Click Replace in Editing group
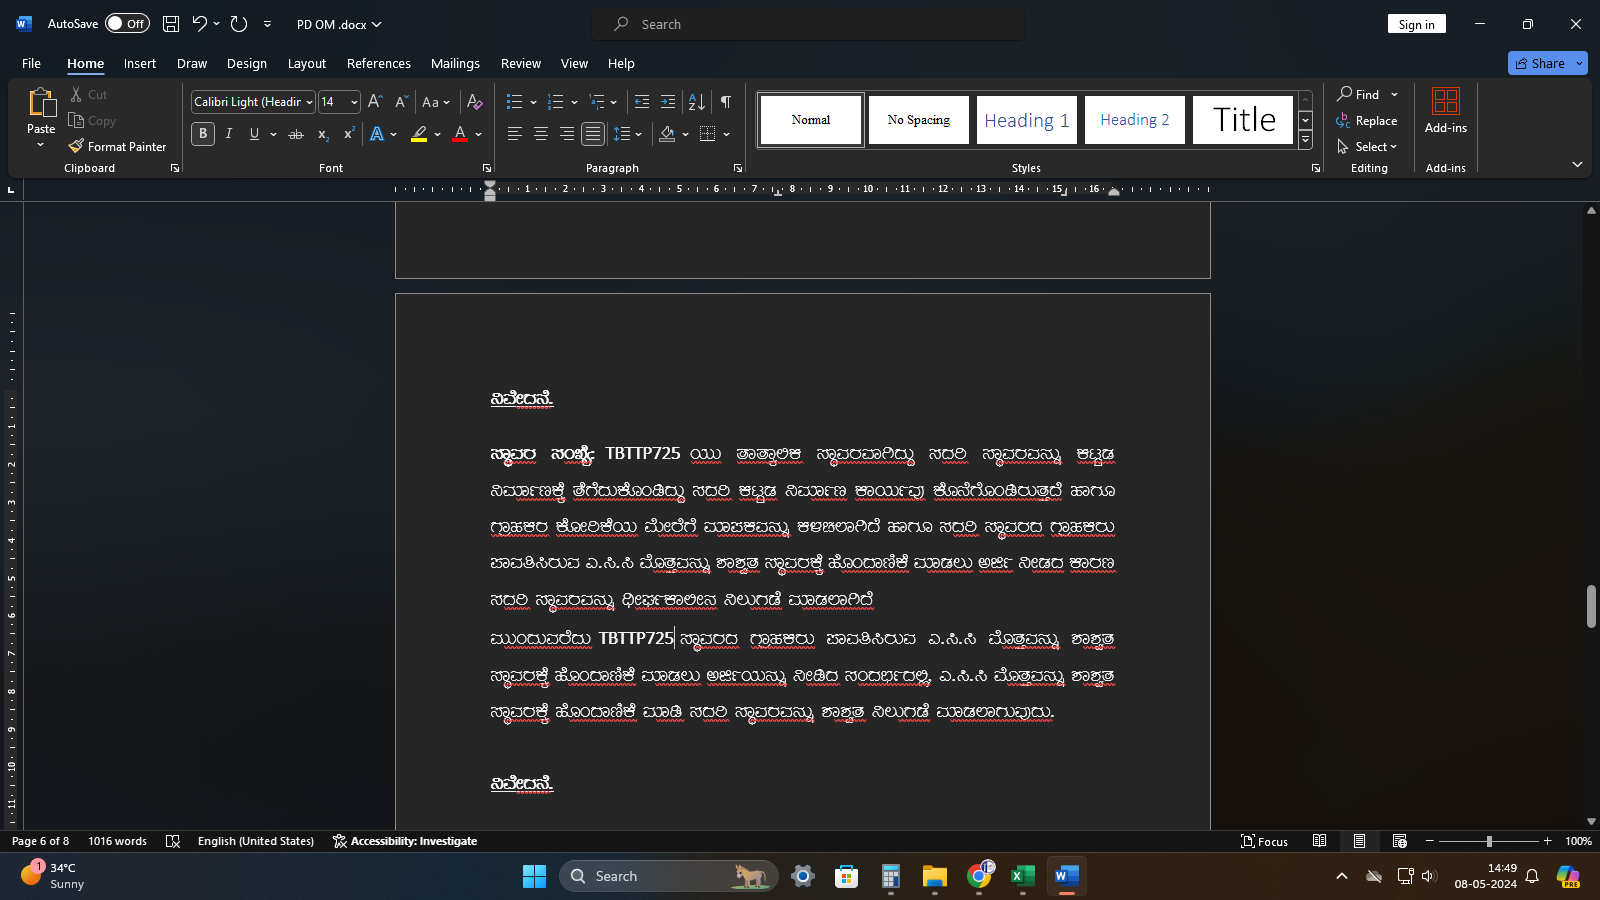 pyautogui.click(x=1366, y=120)
